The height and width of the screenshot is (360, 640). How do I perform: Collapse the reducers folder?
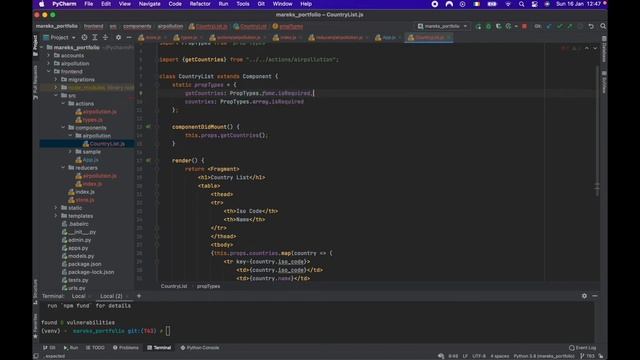tap(63, 168)
